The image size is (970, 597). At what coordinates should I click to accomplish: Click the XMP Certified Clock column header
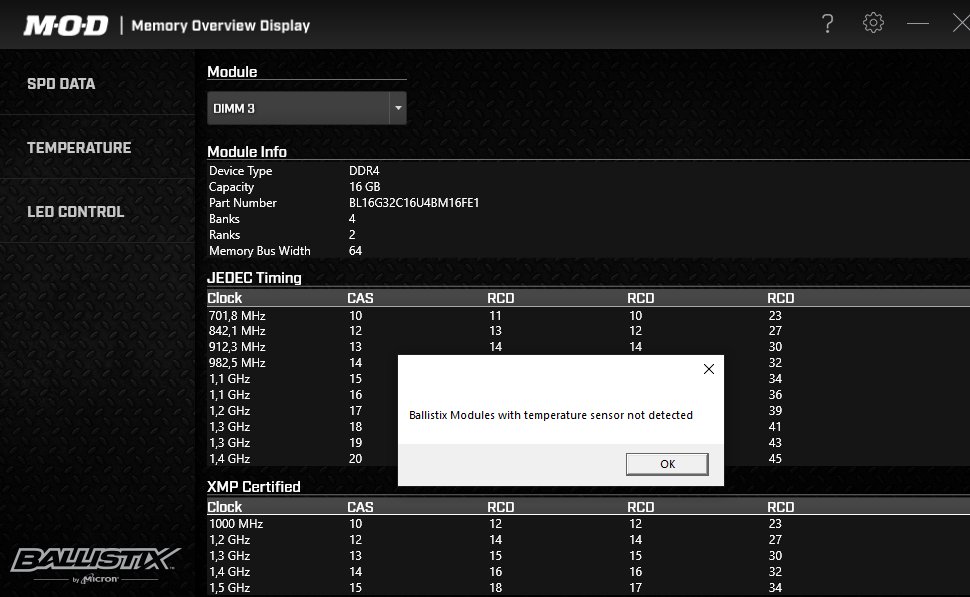[225, 507]
